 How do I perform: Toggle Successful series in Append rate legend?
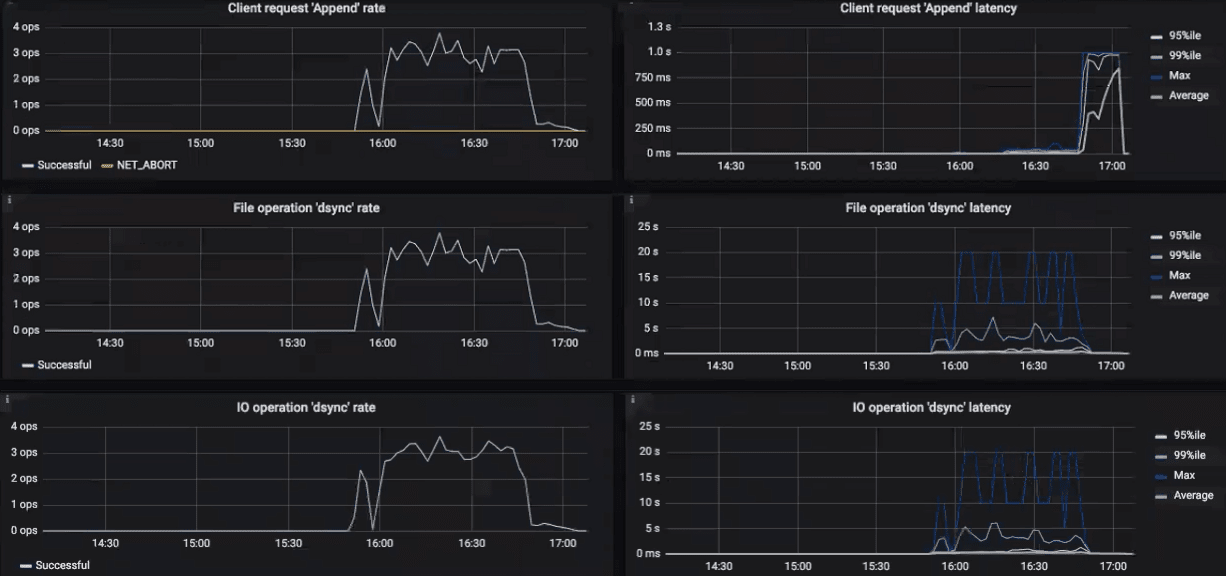click(x=64, y=165)
